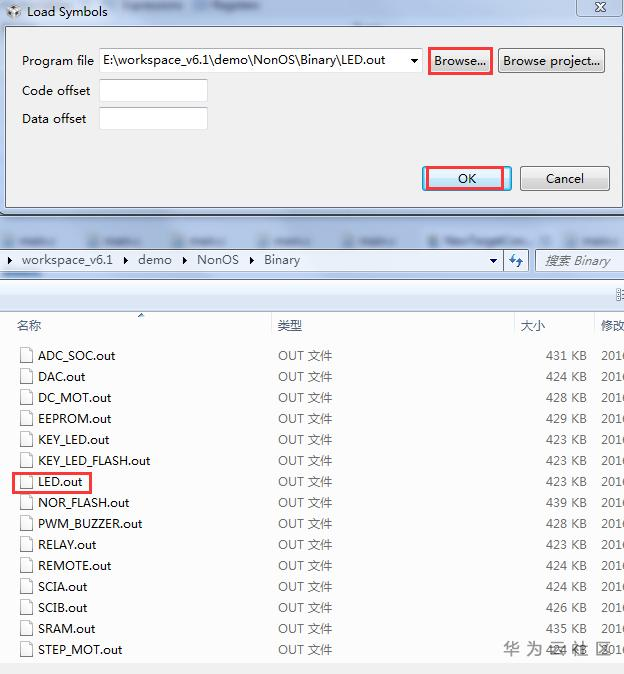Sort by the 类型 column header
The height and width of the screenshot is (674, 624).
click(289, 325)
